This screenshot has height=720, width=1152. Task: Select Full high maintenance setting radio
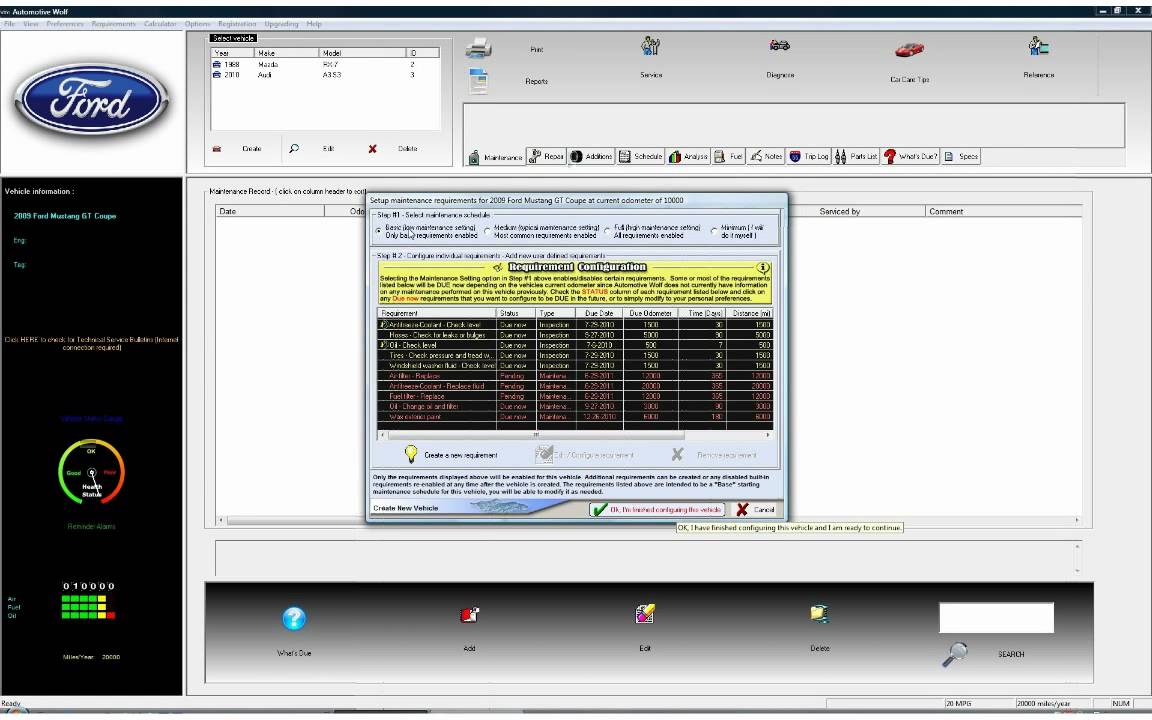pyautogui.click(x=607, y=231)
